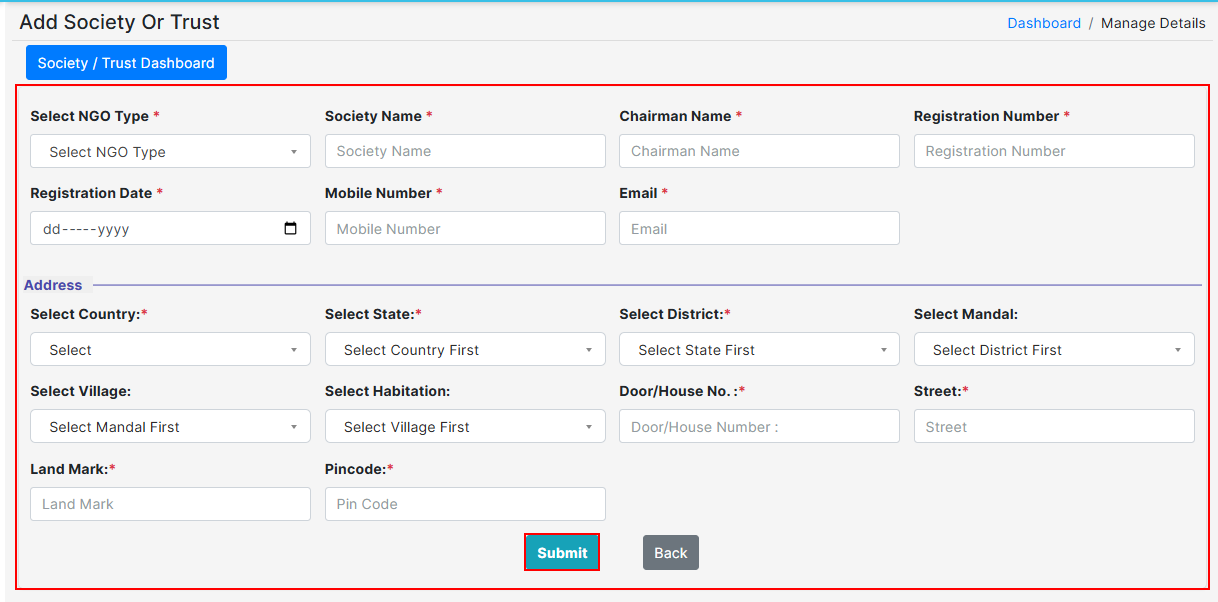Expand the Select Village dropdown
Screen dimensions: 1218x602
[x=170, y=427]
